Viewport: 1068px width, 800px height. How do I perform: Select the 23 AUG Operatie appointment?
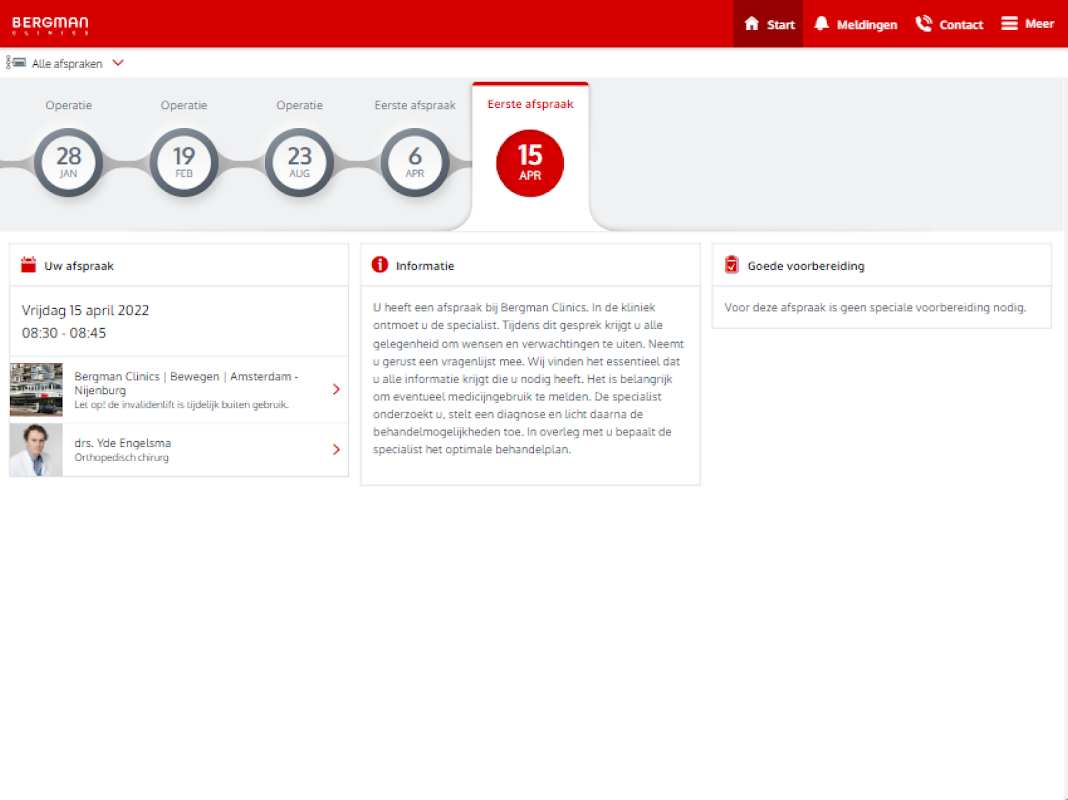coord(299,163)
